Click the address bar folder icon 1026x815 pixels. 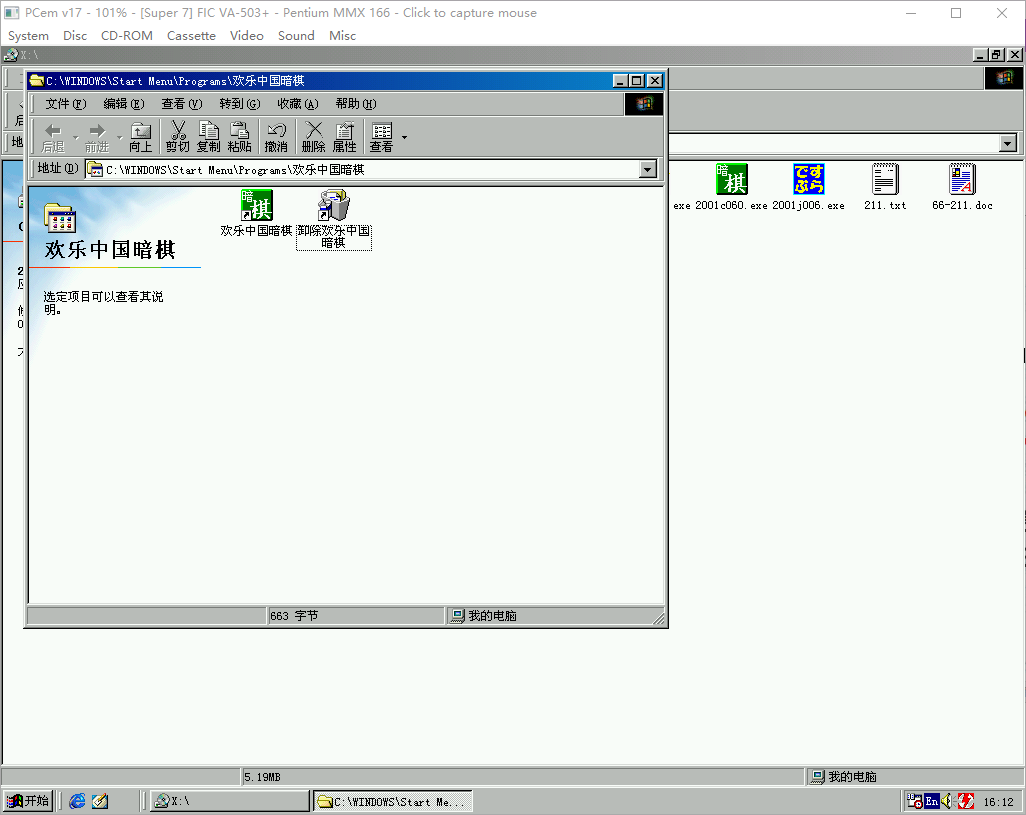(x=96, y=170)
